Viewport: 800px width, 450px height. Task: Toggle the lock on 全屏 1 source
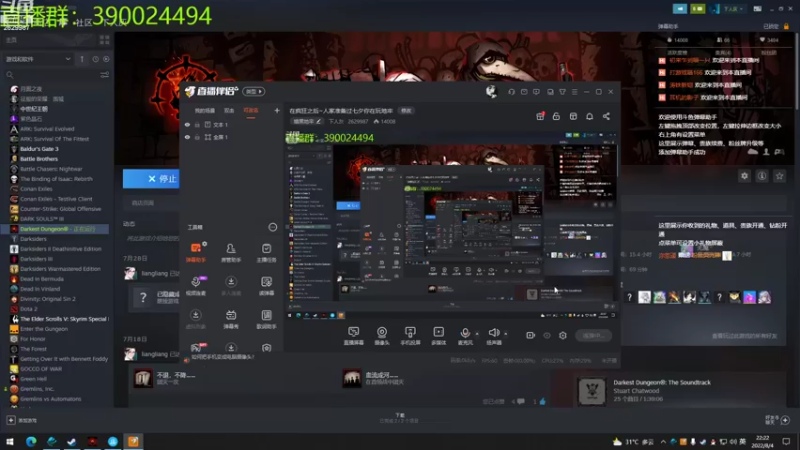(x=197, y=137)
